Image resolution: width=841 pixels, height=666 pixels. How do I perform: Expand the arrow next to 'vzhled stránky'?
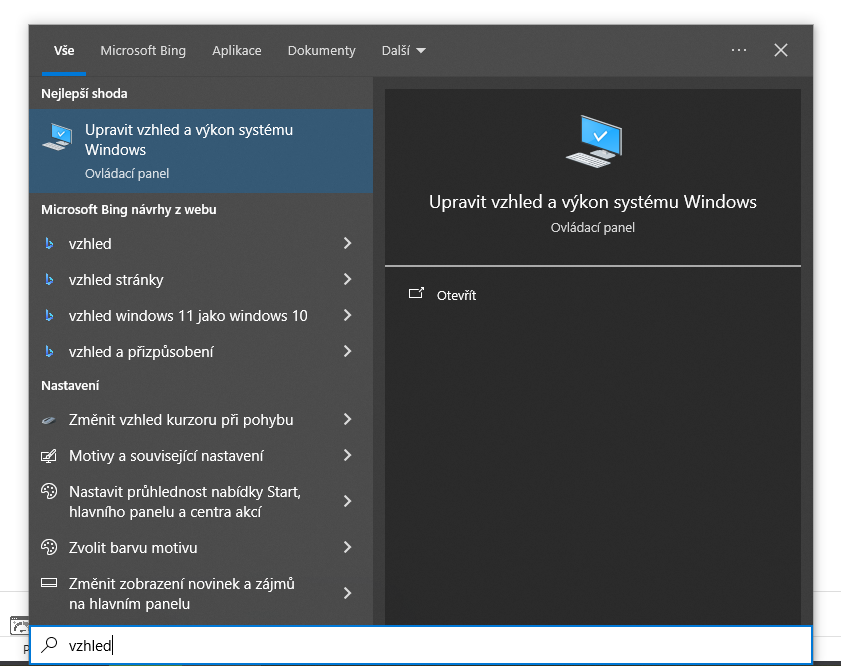point(348,279)
